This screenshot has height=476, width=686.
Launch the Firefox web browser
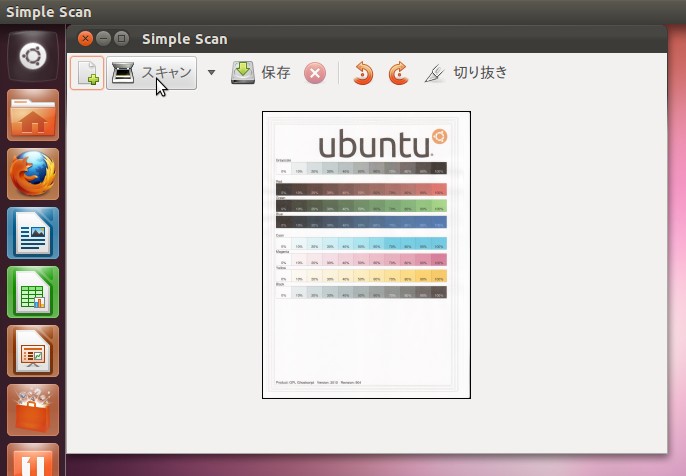click(33, 174)
